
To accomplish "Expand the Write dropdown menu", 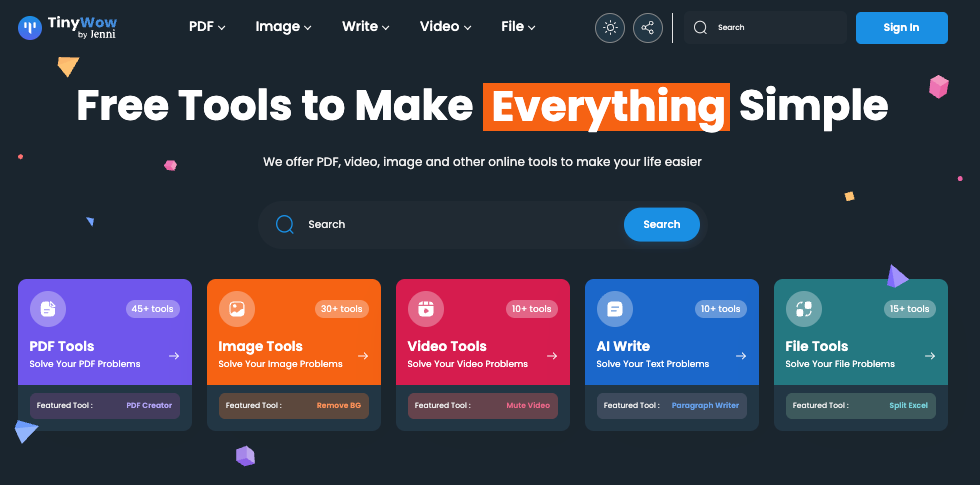I will point(366,27).
